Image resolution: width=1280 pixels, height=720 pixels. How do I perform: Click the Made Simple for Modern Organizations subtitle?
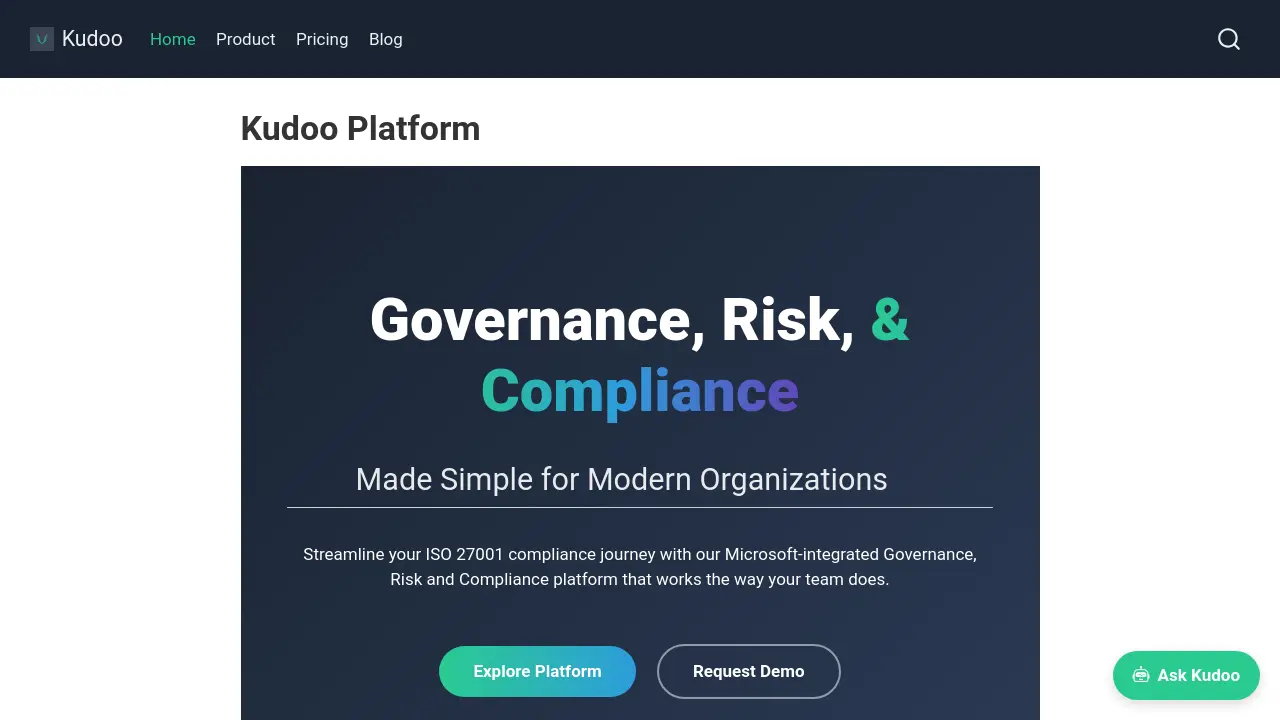(621, 479)
